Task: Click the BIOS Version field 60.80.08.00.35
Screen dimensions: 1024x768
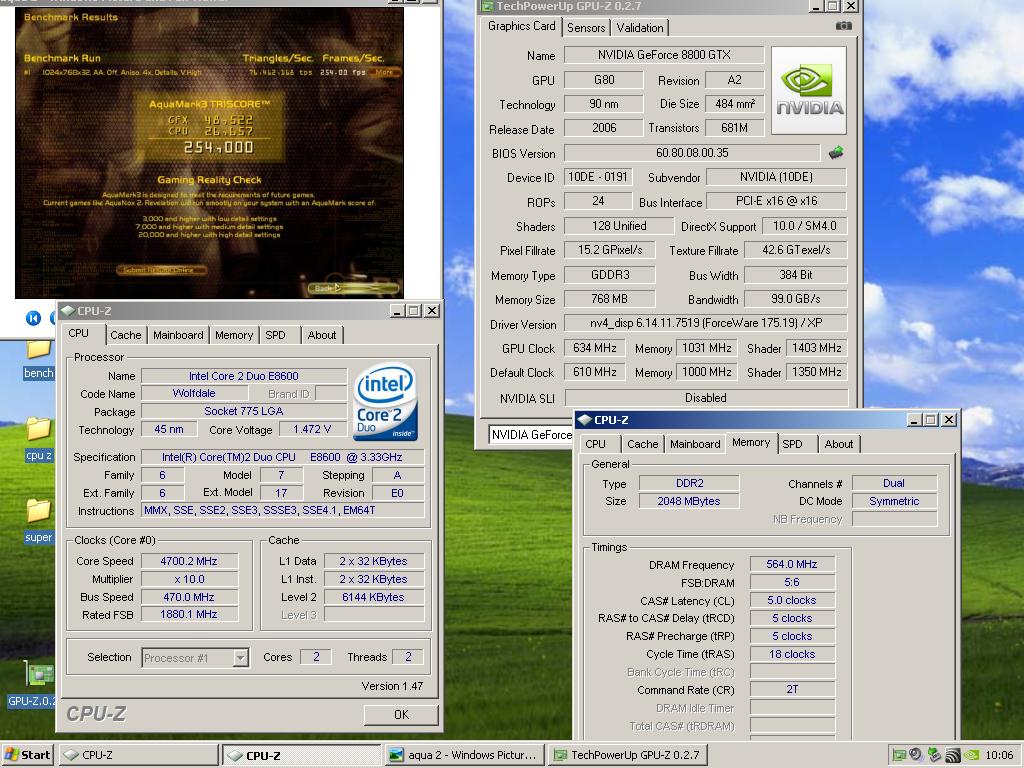Action: (692, 153)
